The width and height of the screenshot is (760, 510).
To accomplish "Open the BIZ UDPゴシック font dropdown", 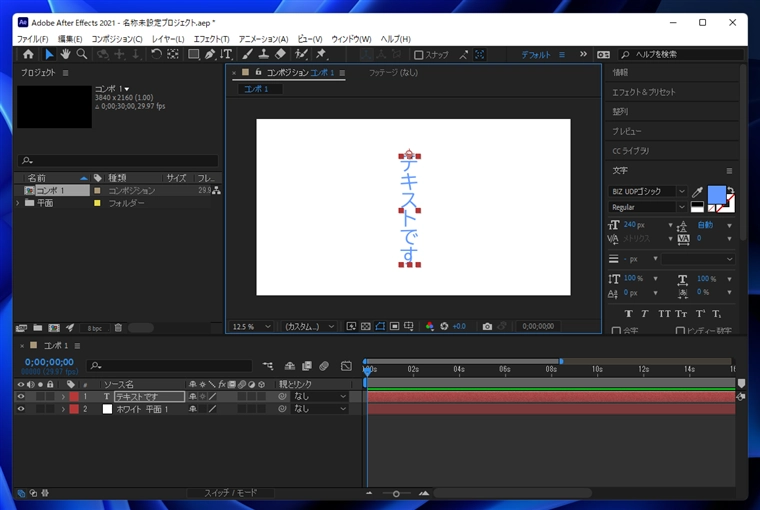I will pyautogui.click(x=647, y=191).
